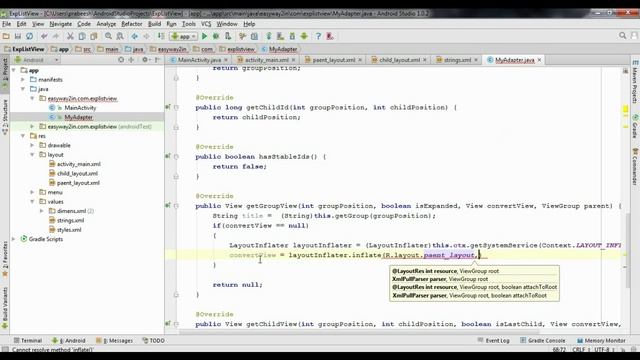
Task: Click the Cut scissors icon
Action: click(x=70, y=36)
